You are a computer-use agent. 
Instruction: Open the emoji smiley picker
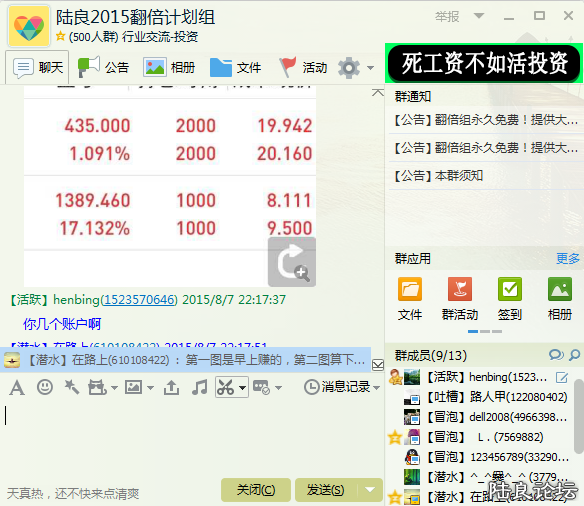pos(45,387)
